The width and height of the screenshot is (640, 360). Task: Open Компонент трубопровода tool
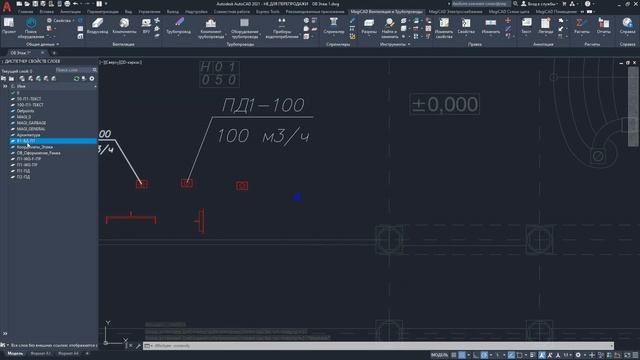click(x=211, y=28)
